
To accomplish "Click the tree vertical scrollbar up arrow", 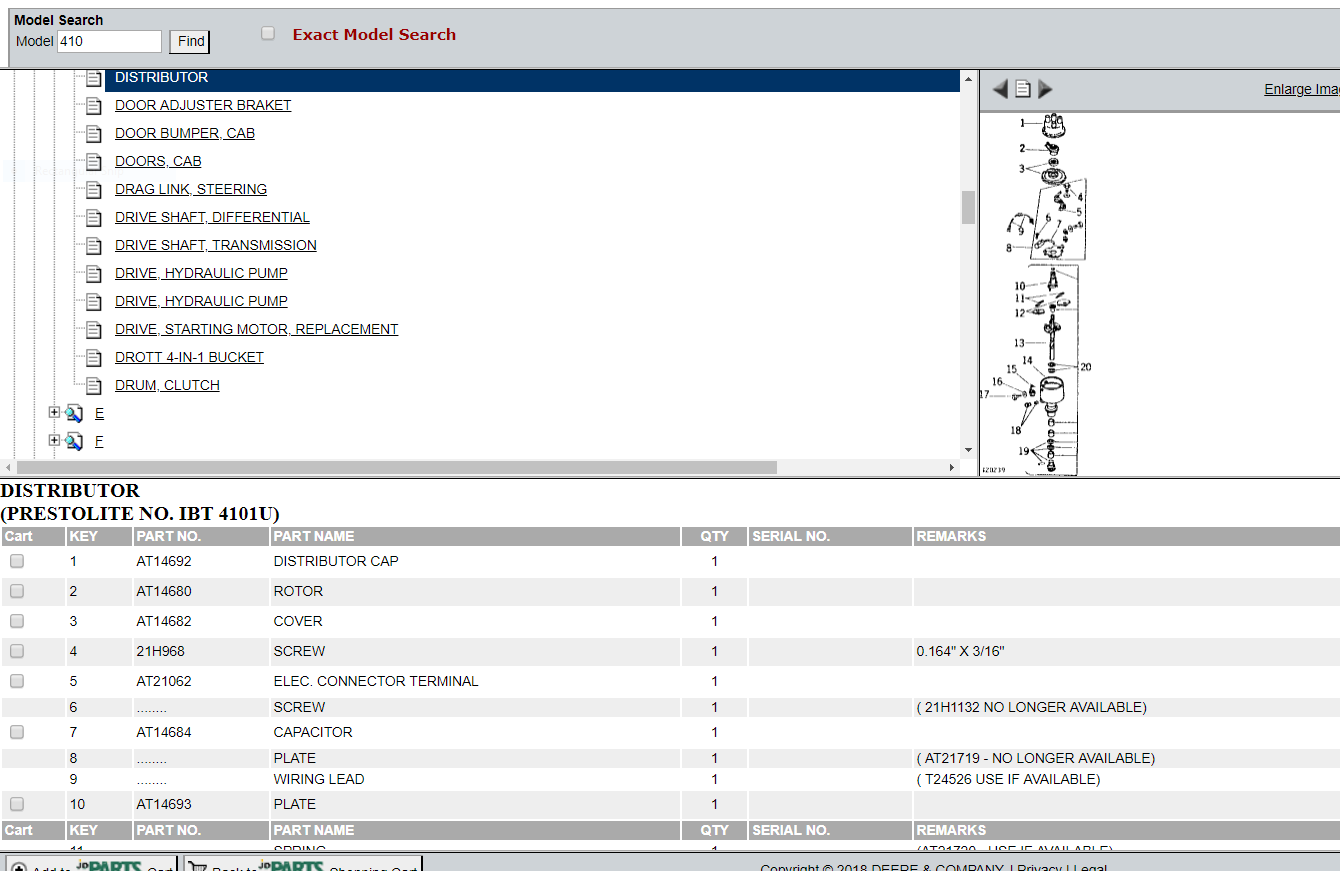I will [968, 78].
